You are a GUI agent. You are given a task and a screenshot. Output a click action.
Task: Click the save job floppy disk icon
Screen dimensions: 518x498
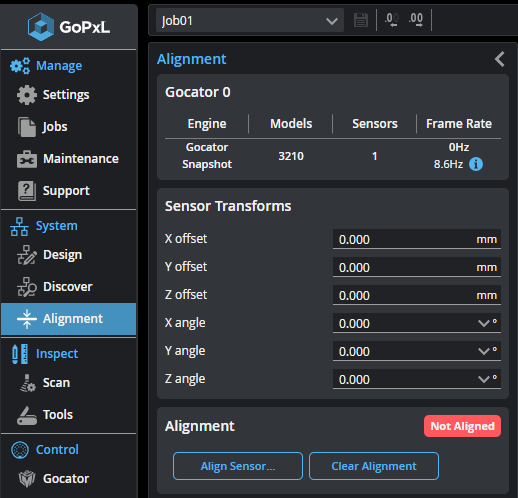tap(360, 20)
